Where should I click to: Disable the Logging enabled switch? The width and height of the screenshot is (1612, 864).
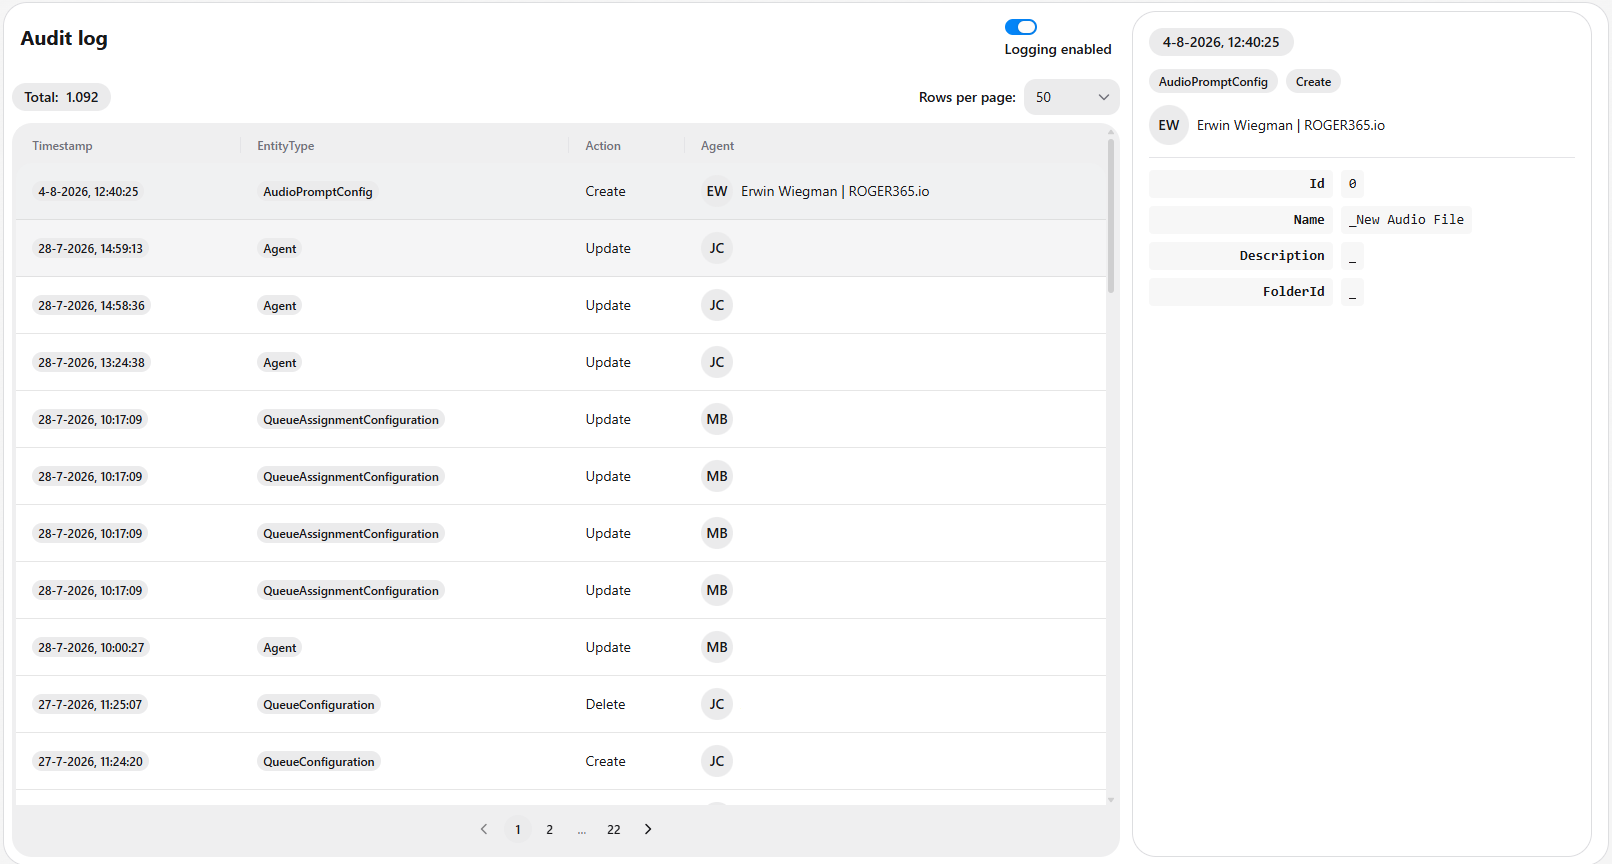(x=1021, y=27)
